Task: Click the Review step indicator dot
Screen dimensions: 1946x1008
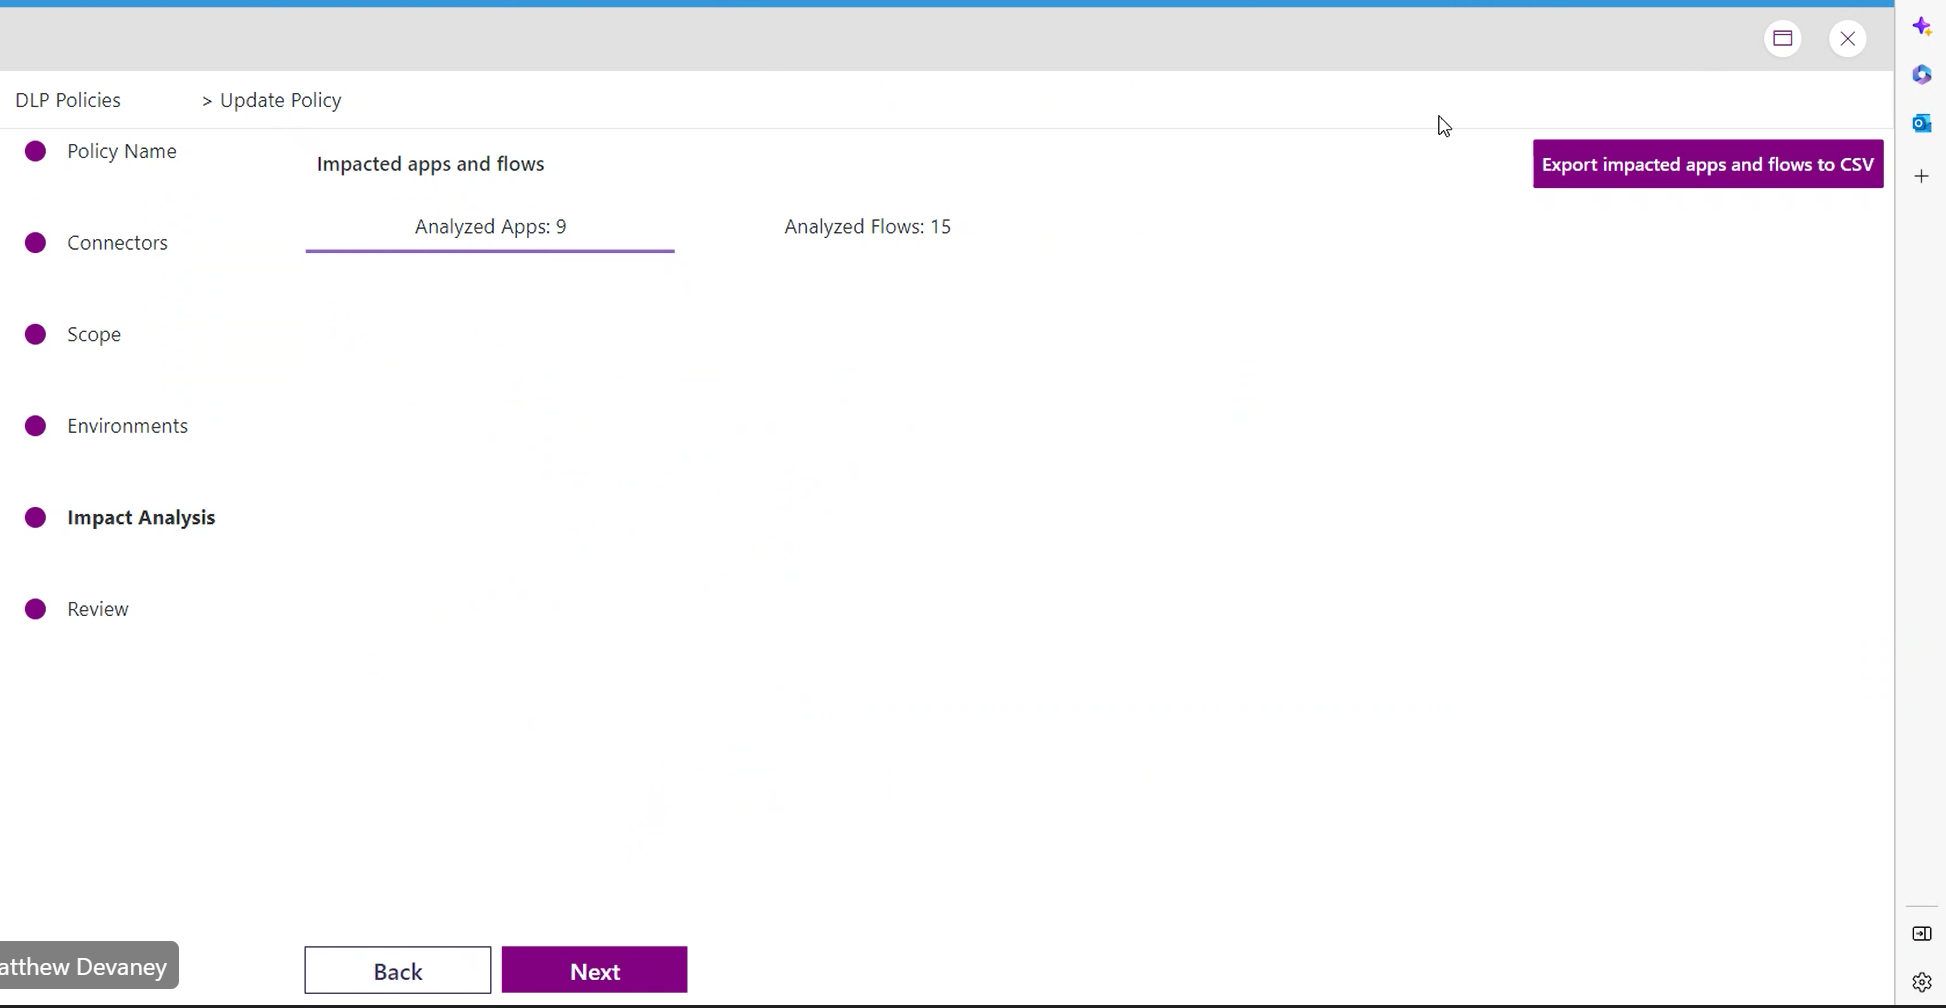Action: [x=36, y=609]
